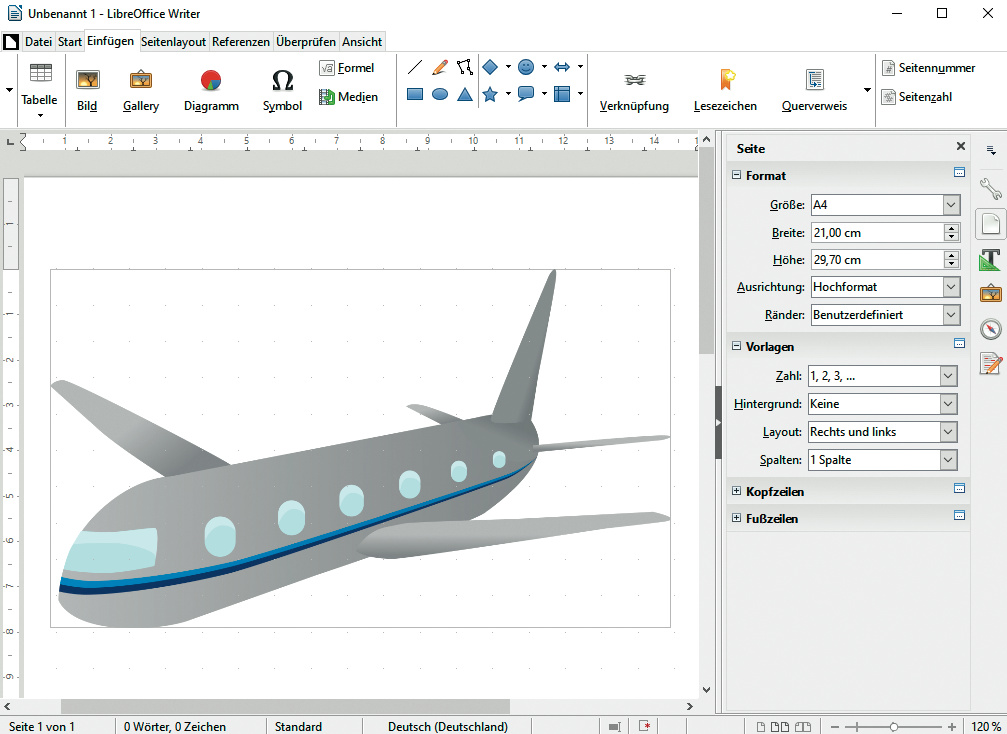
Task: Select the line drawing tool
Action: pyautogui.click(x=415, y=68)
